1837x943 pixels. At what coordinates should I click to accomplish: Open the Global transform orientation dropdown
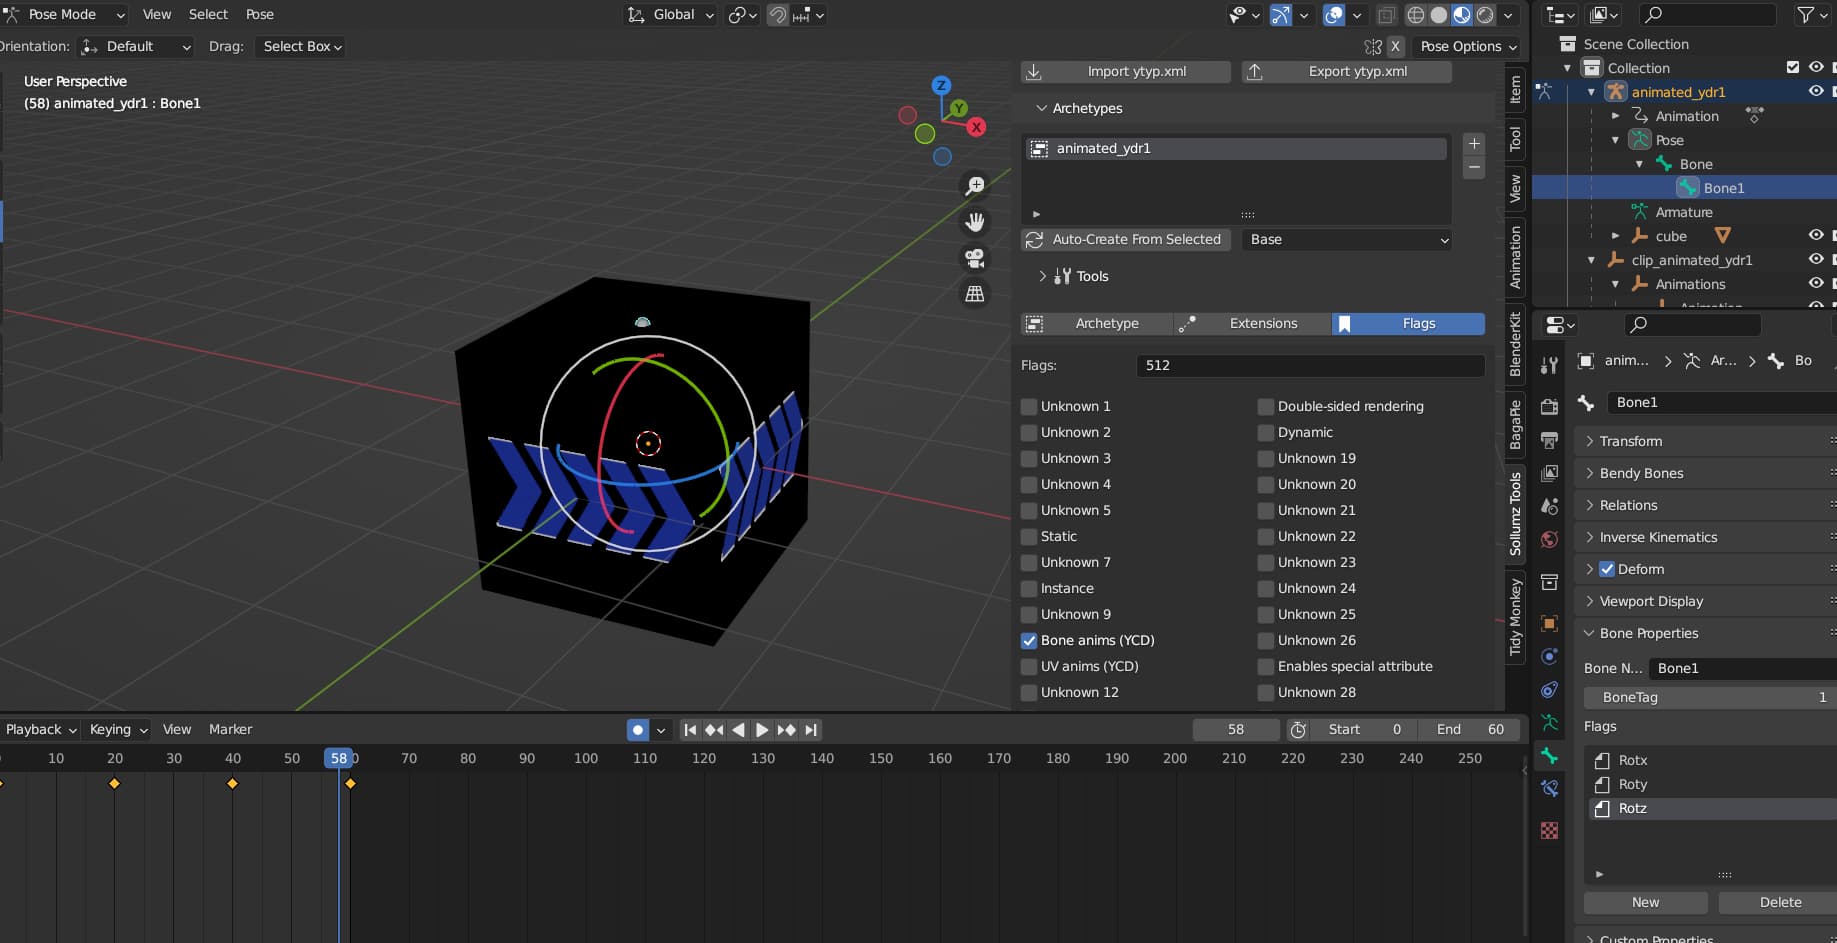click(x=672, y=15)
